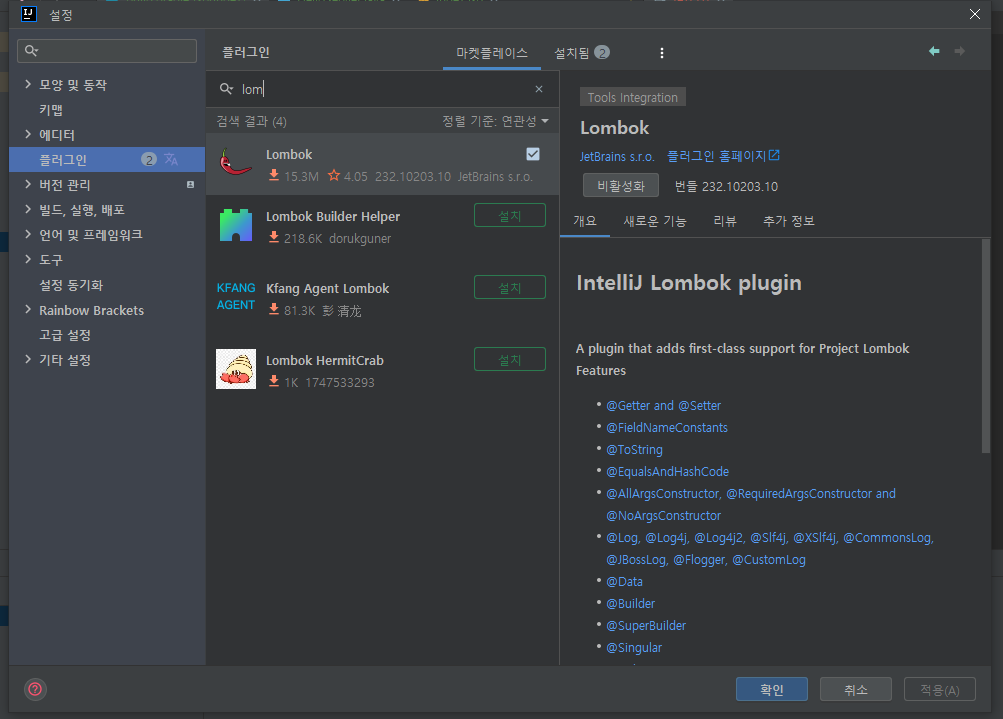Click the settings search magnifier icon
Image resolution: width=1003 pixels, height=719 pixels.
(31, 51)
